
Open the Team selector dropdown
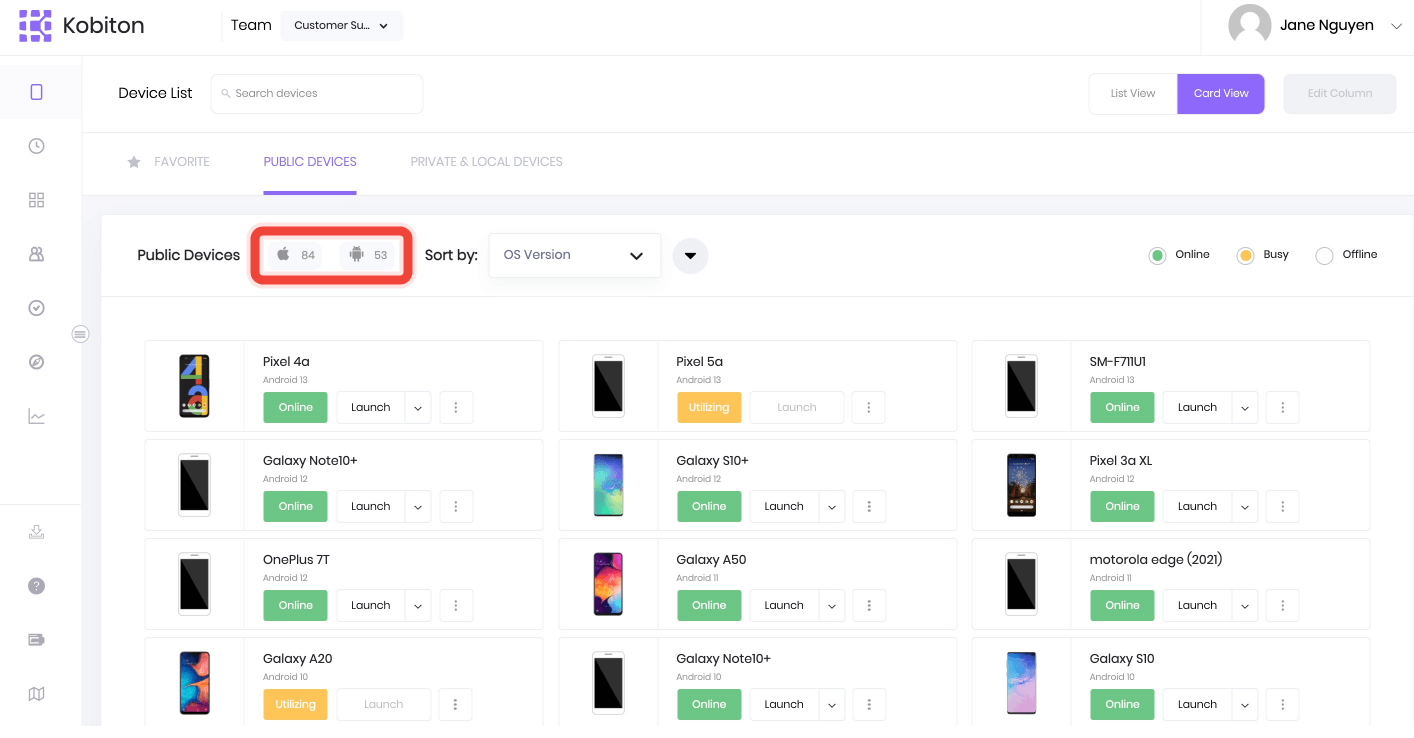click(341, 26)
